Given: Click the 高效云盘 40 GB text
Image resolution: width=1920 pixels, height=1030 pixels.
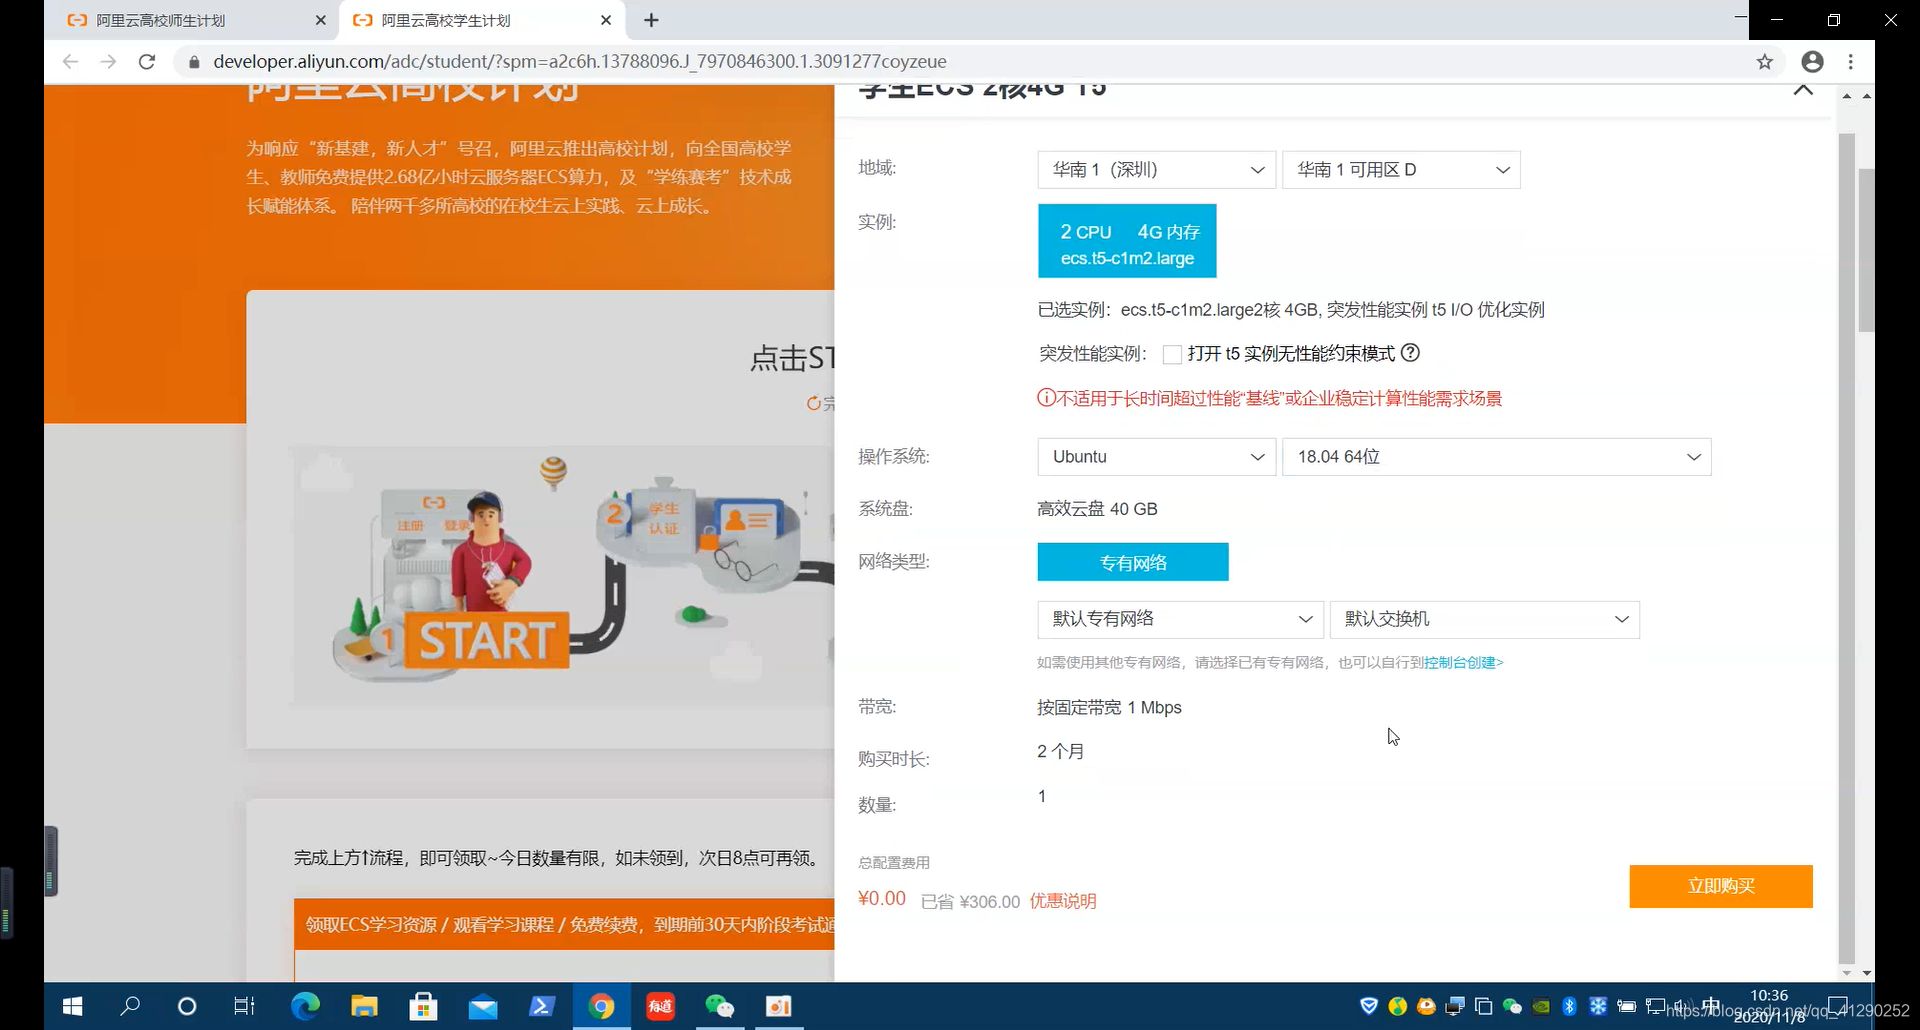Looking at the screenshot, I should pyautogui.click(x=1097, y=509).
